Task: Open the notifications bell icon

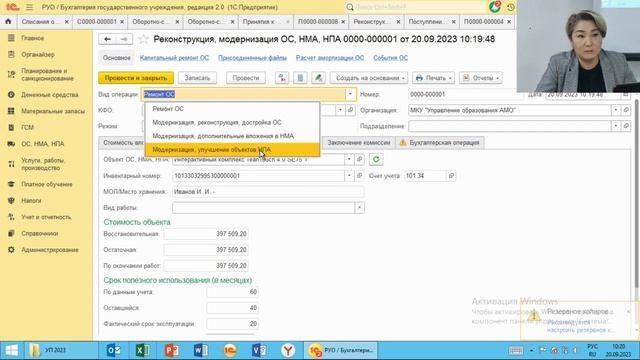Action: 495,7
